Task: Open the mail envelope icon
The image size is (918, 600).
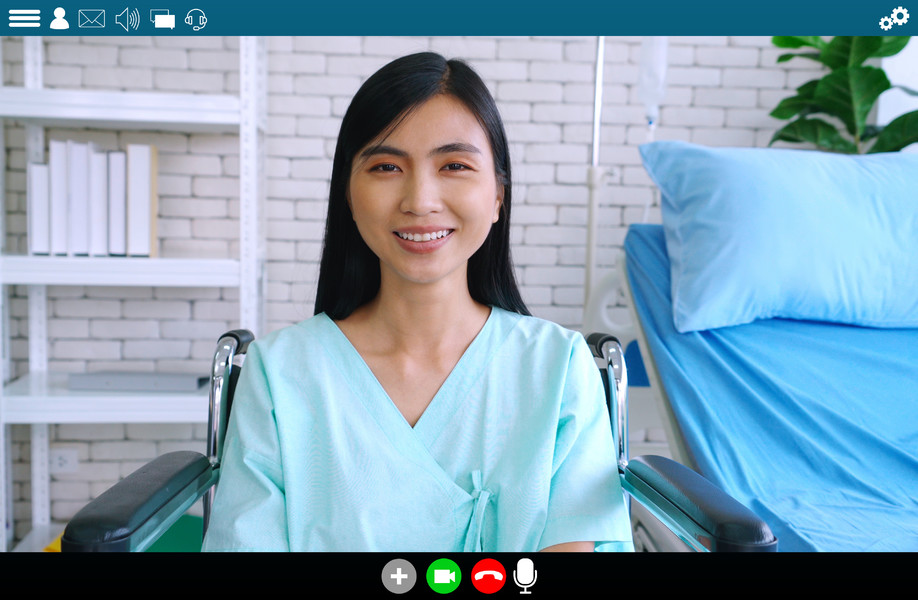Action: [x=92, y=19]
